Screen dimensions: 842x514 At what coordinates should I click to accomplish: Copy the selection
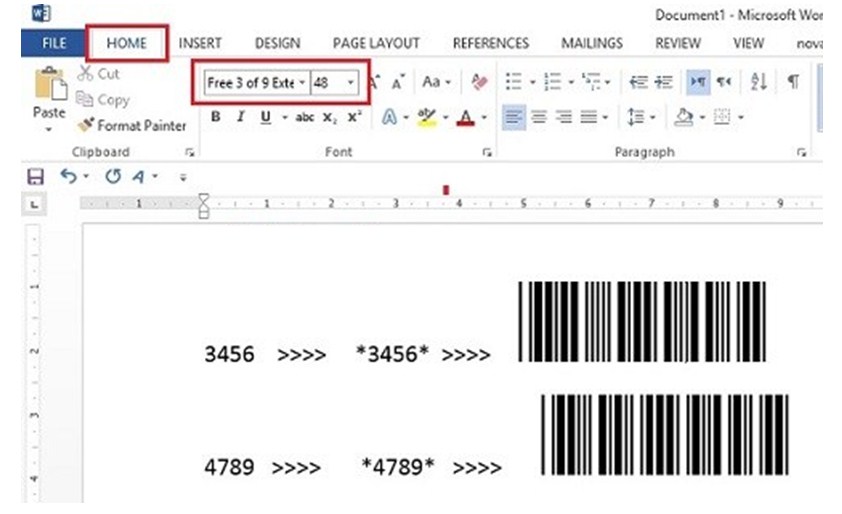(x=103, y=99)
